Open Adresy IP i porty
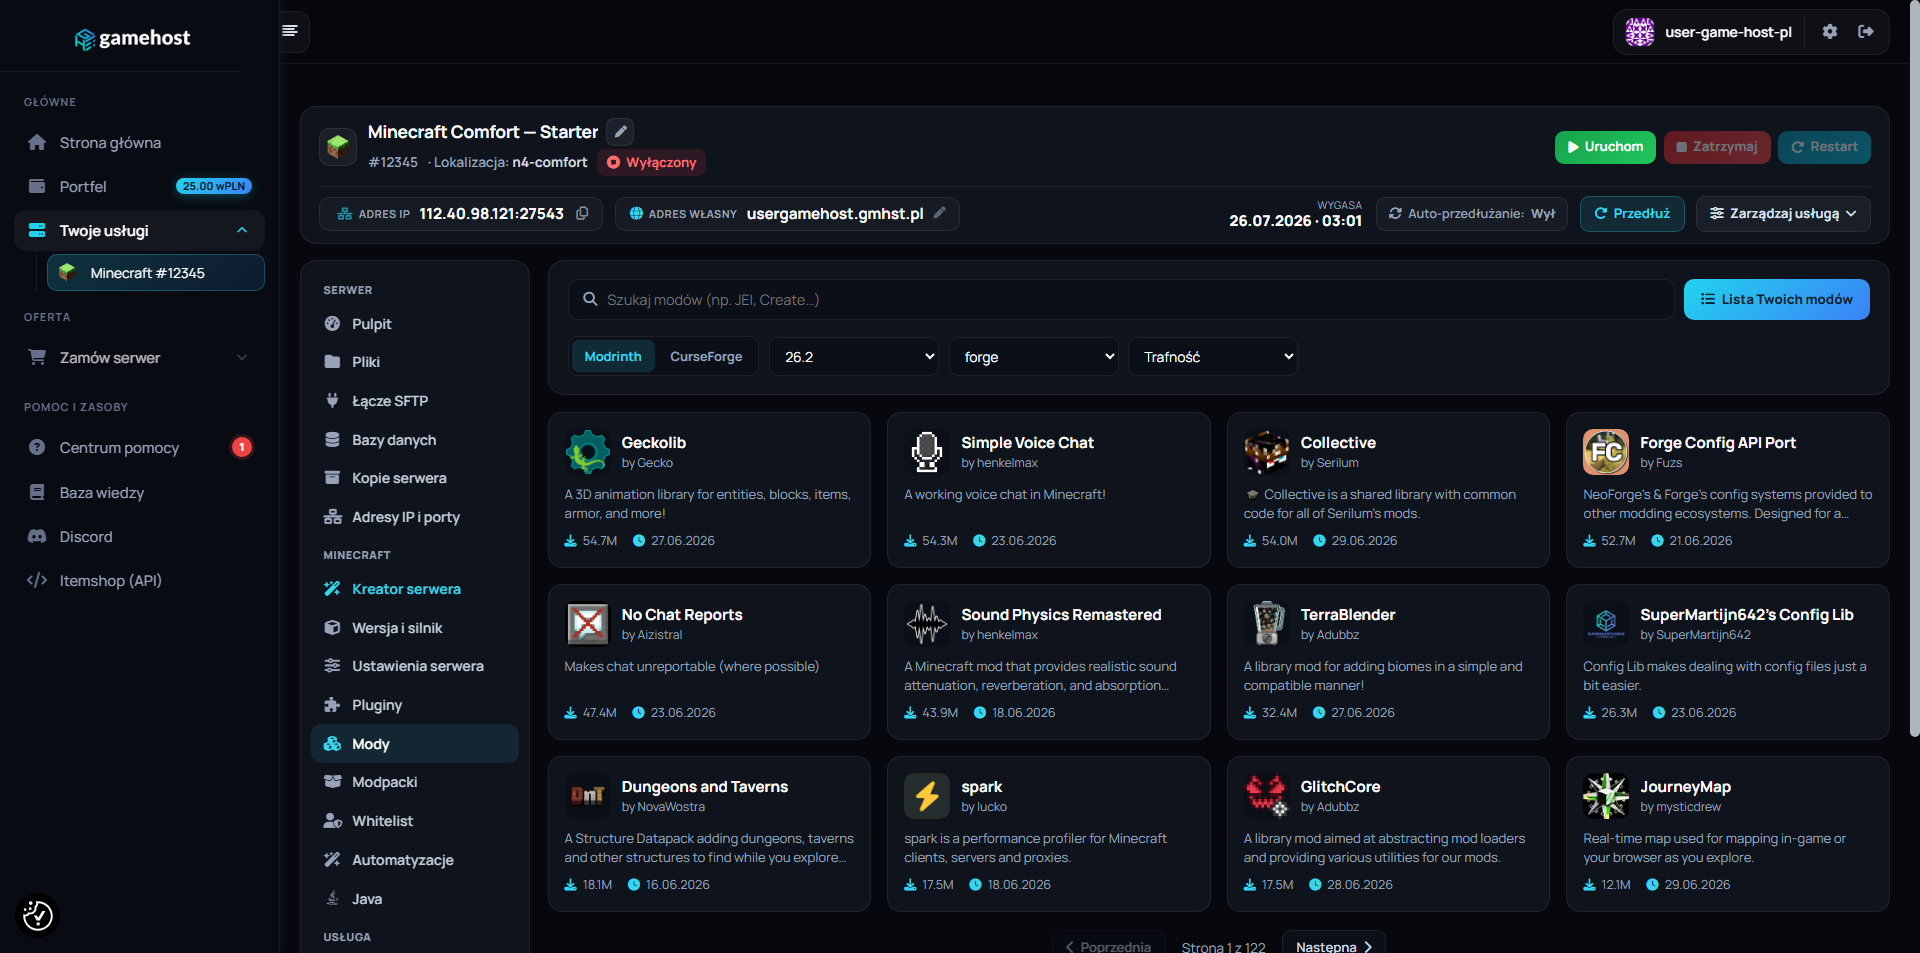The image size is (1920, 953). coord(415,516)
